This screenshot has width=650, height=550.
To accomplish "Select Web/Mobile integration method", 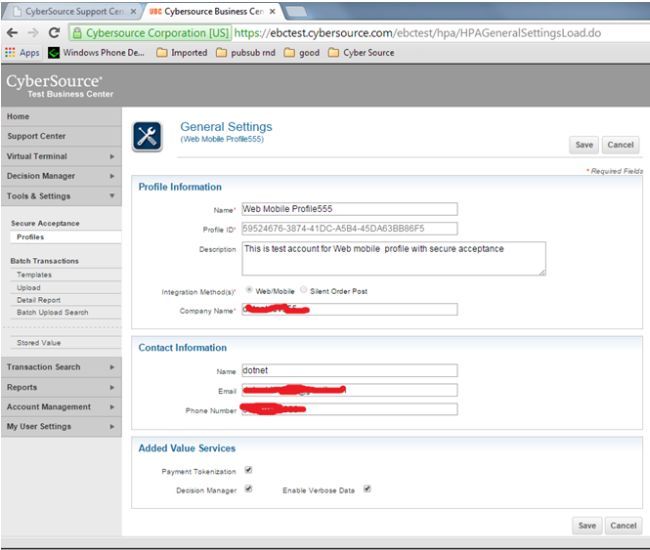I will [249, 290].
